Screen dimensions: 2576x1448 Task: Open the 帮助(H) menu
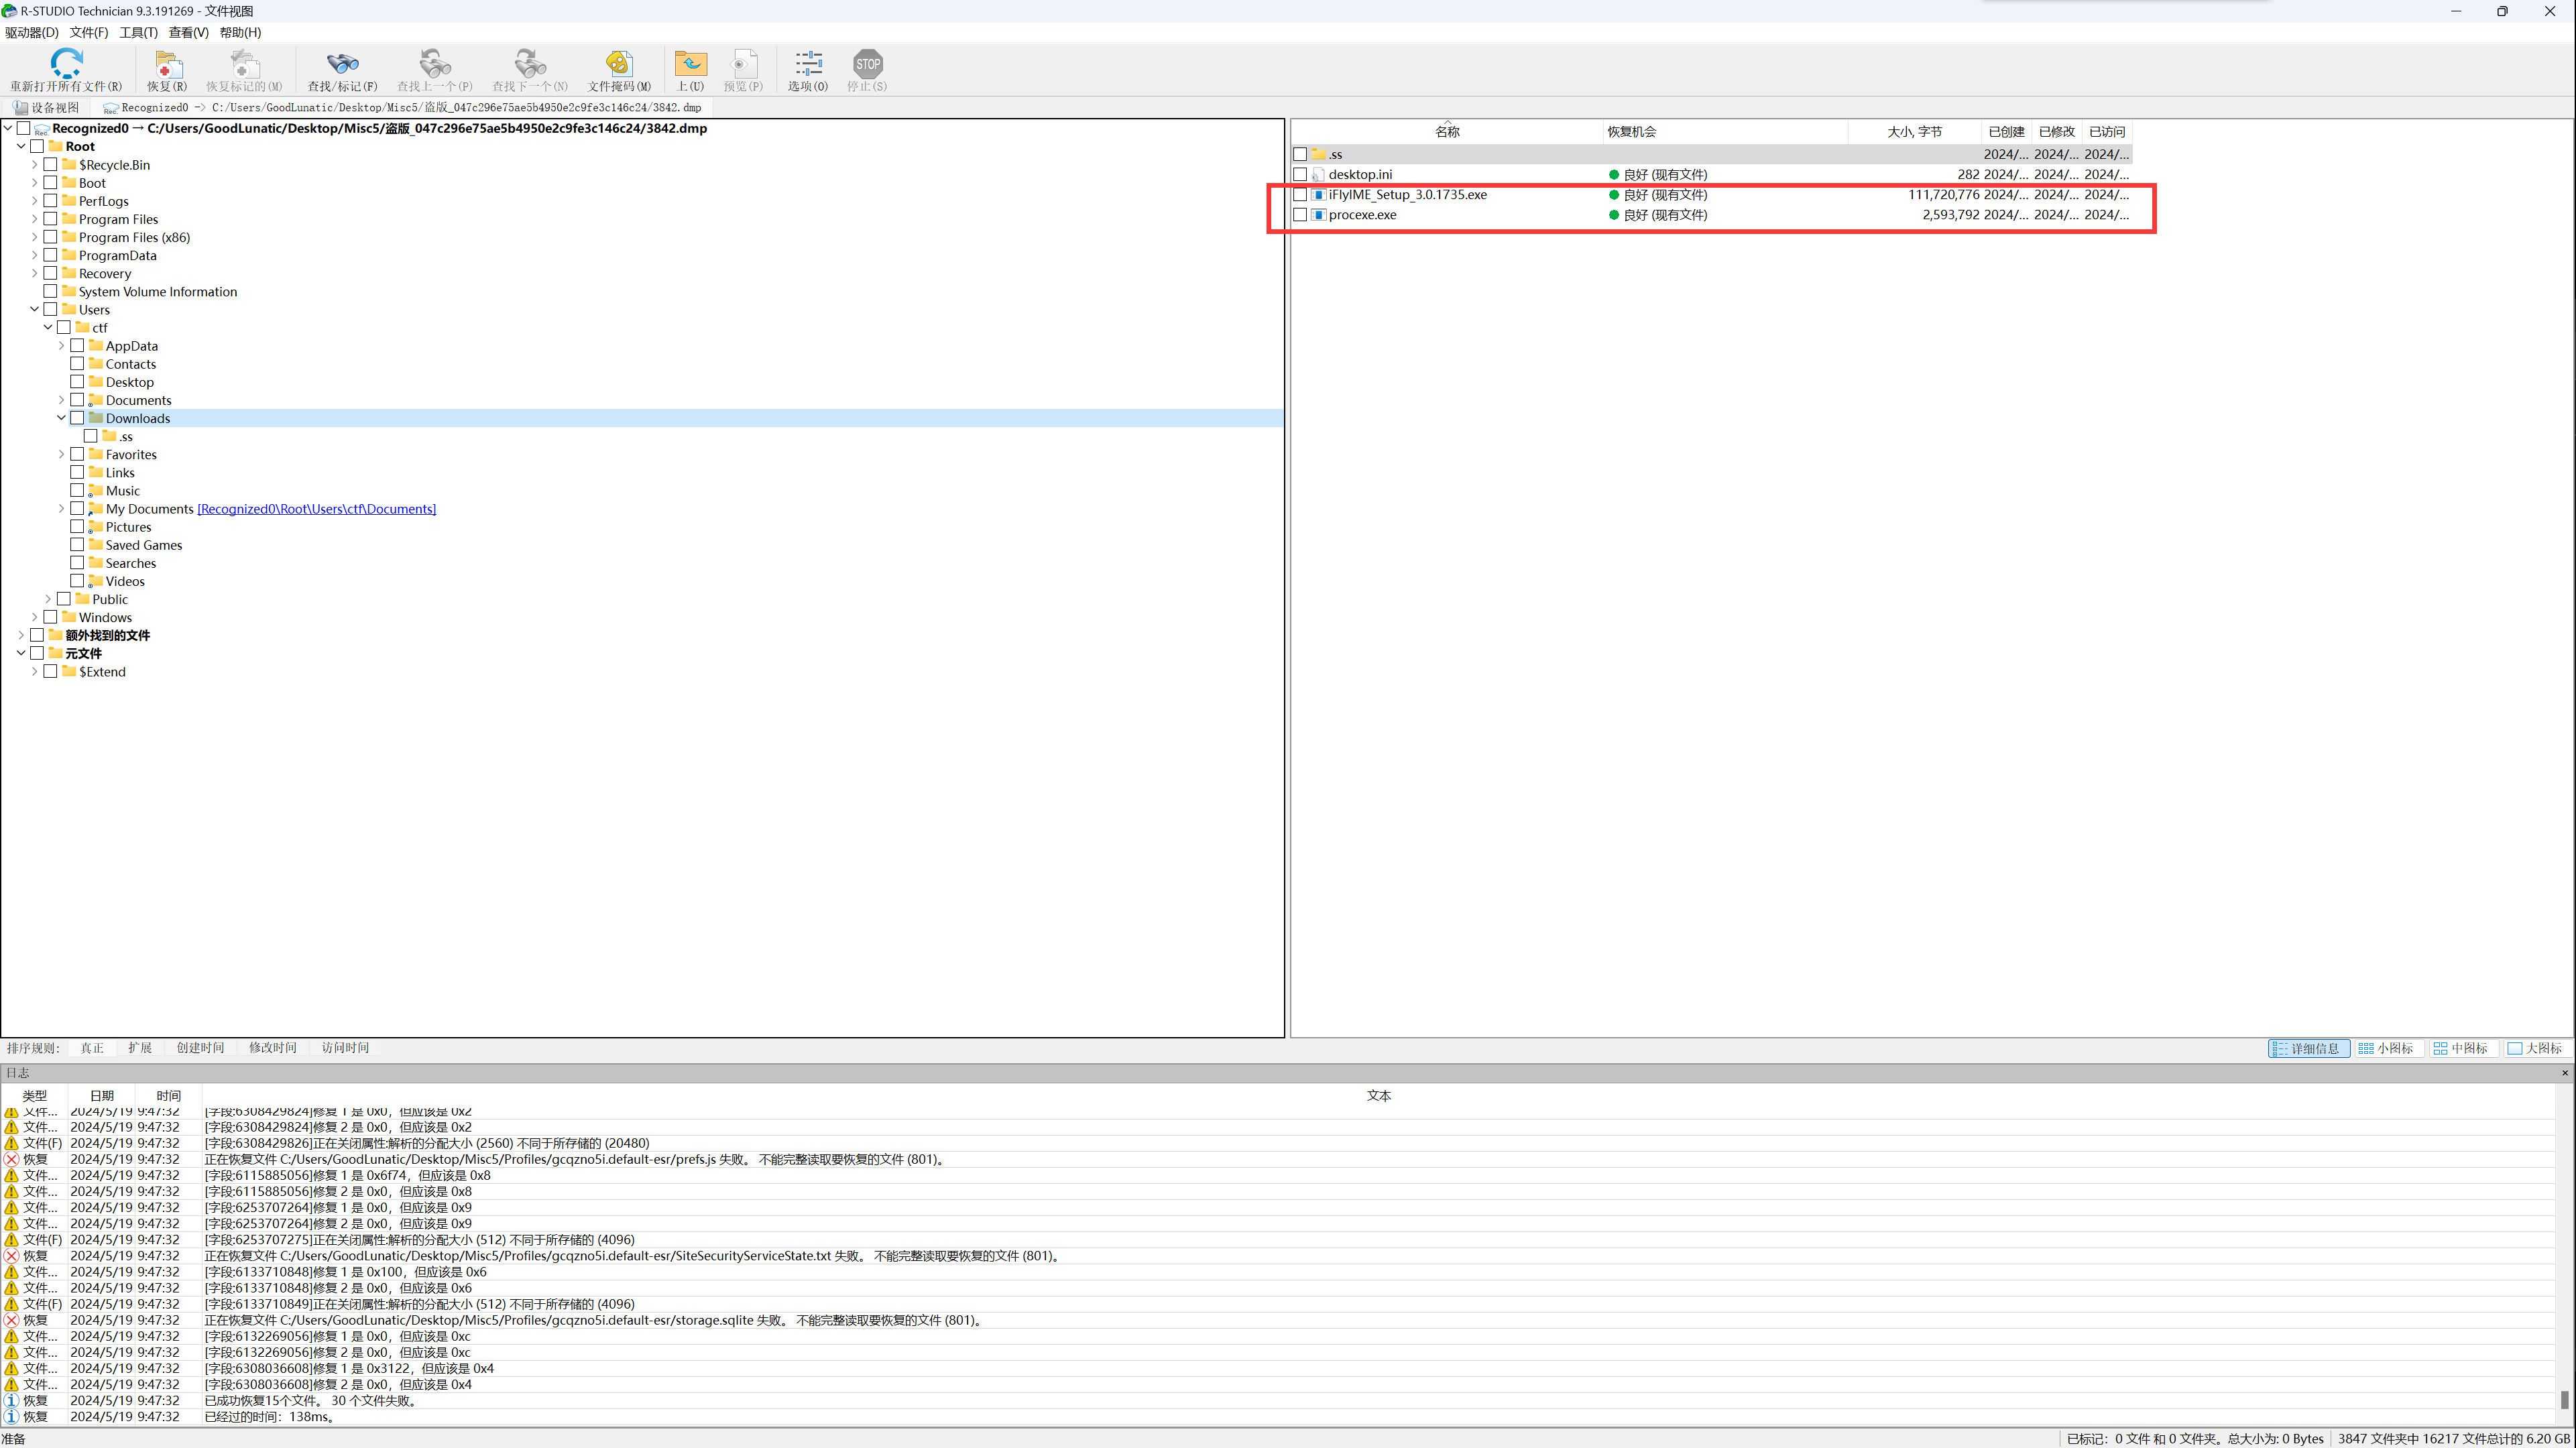coord(240,32)
